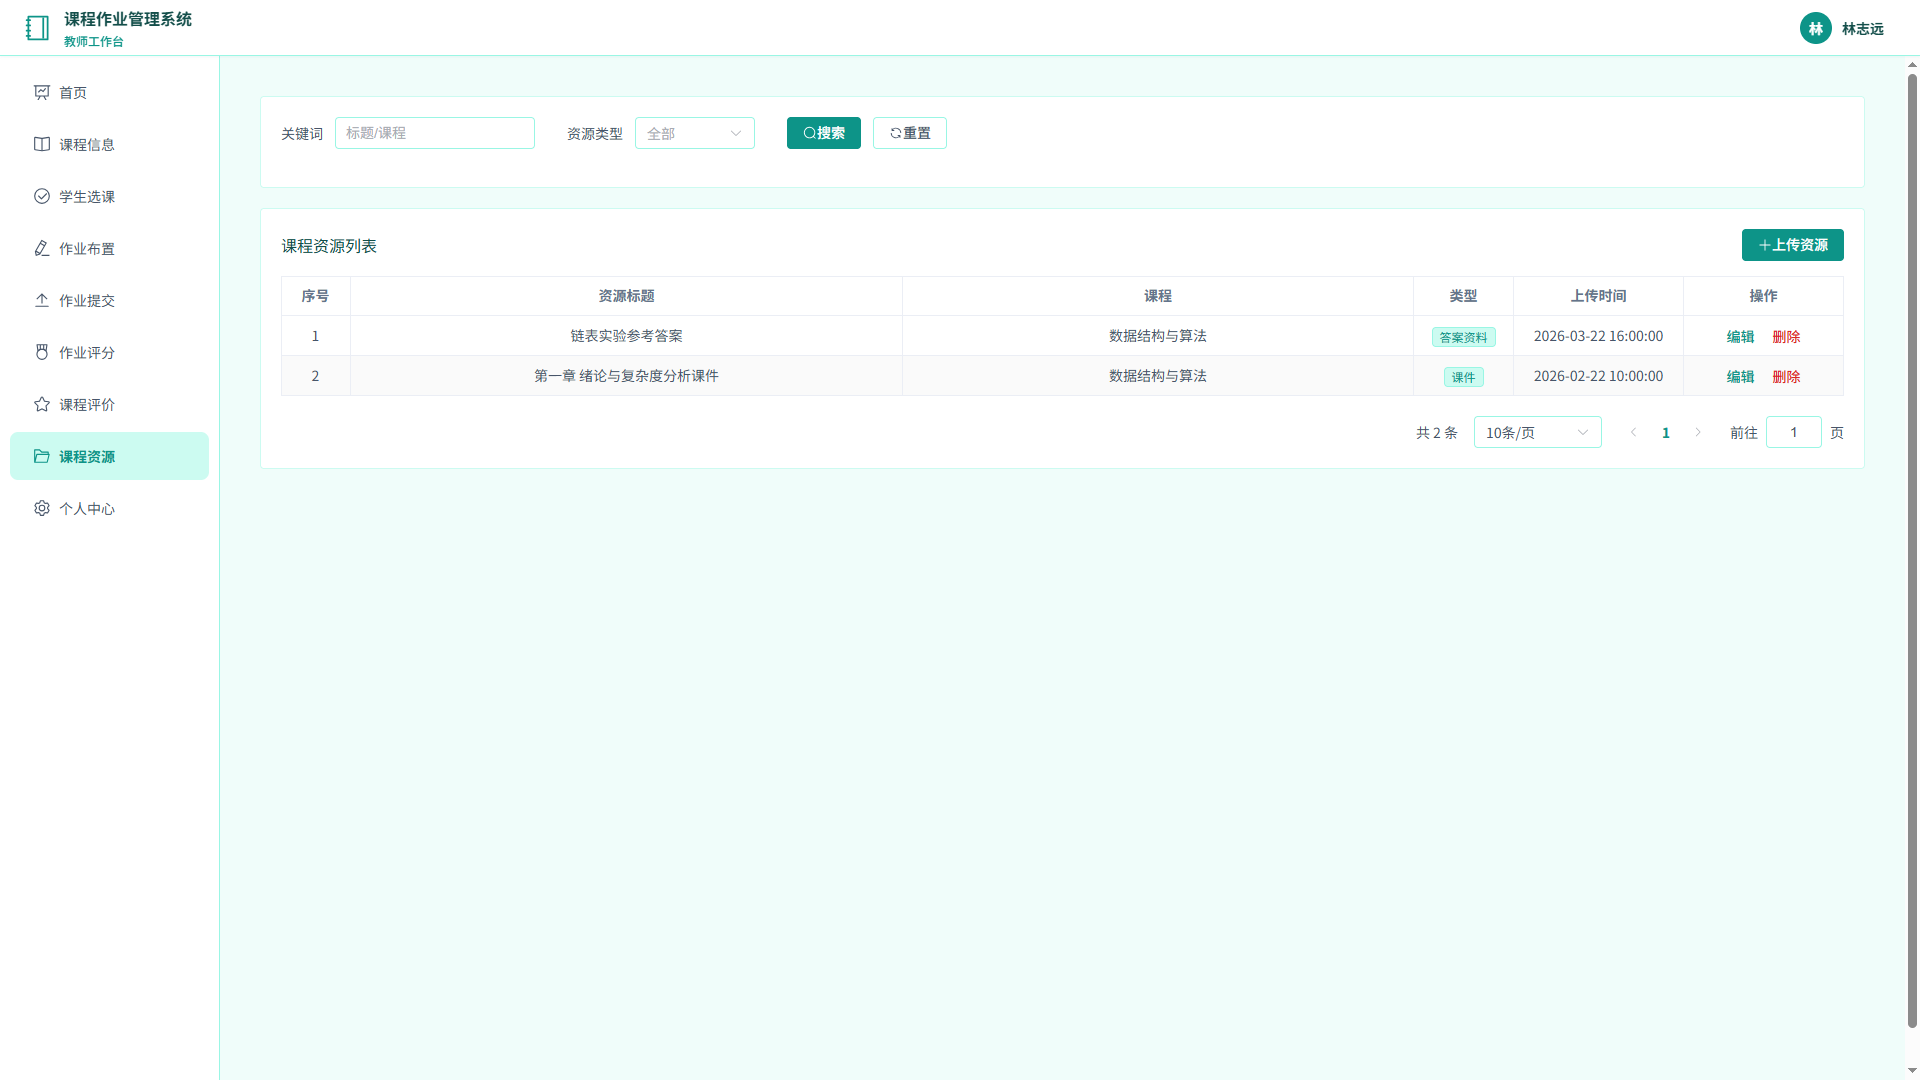The image size is (1920, 1080).
Task: Click the 搜索 button
Action: (x=823, y=133)
